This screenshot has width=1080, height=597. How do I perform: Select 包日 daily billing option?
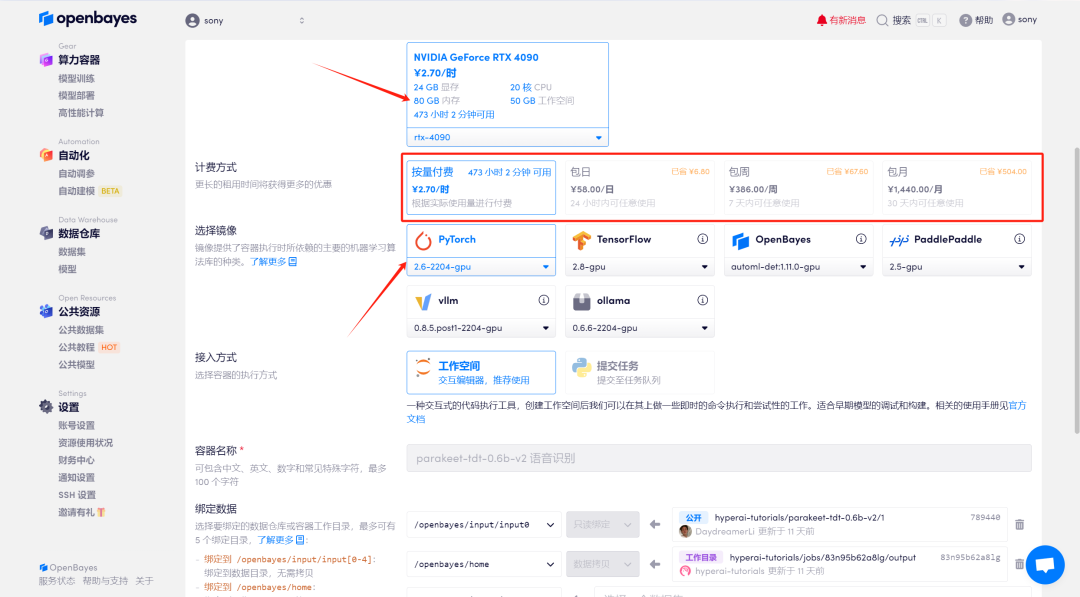pyautogui.click(x=639, y=187)
